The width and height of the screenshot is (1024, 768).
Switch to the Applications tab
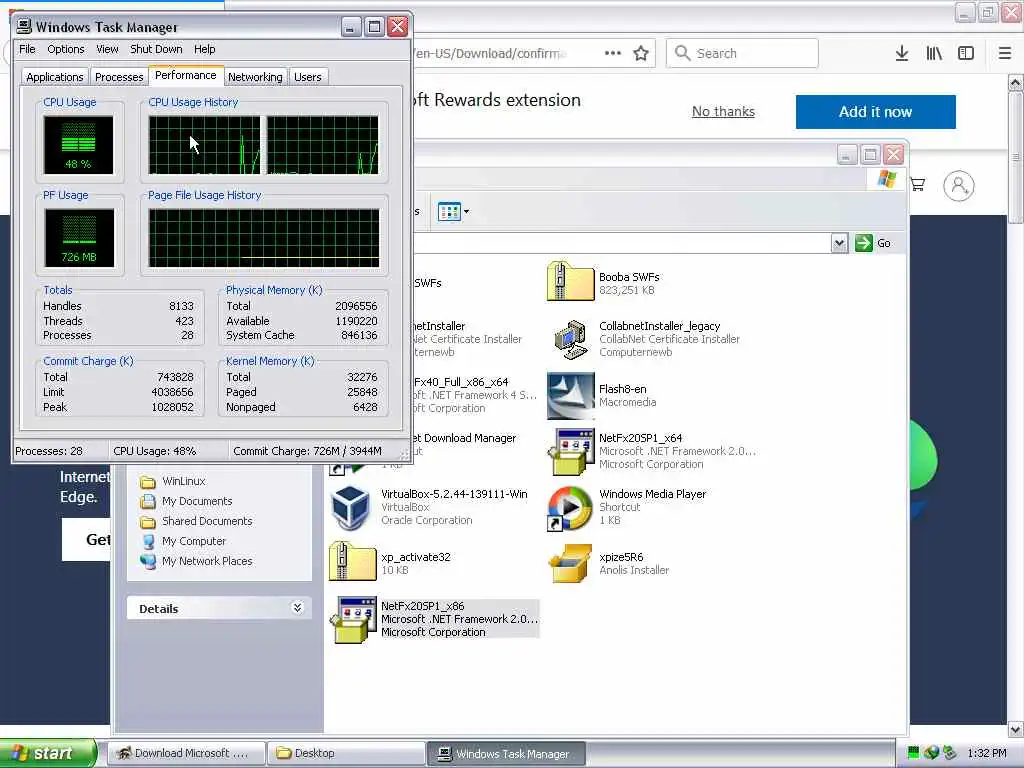[x=55, y=77]
